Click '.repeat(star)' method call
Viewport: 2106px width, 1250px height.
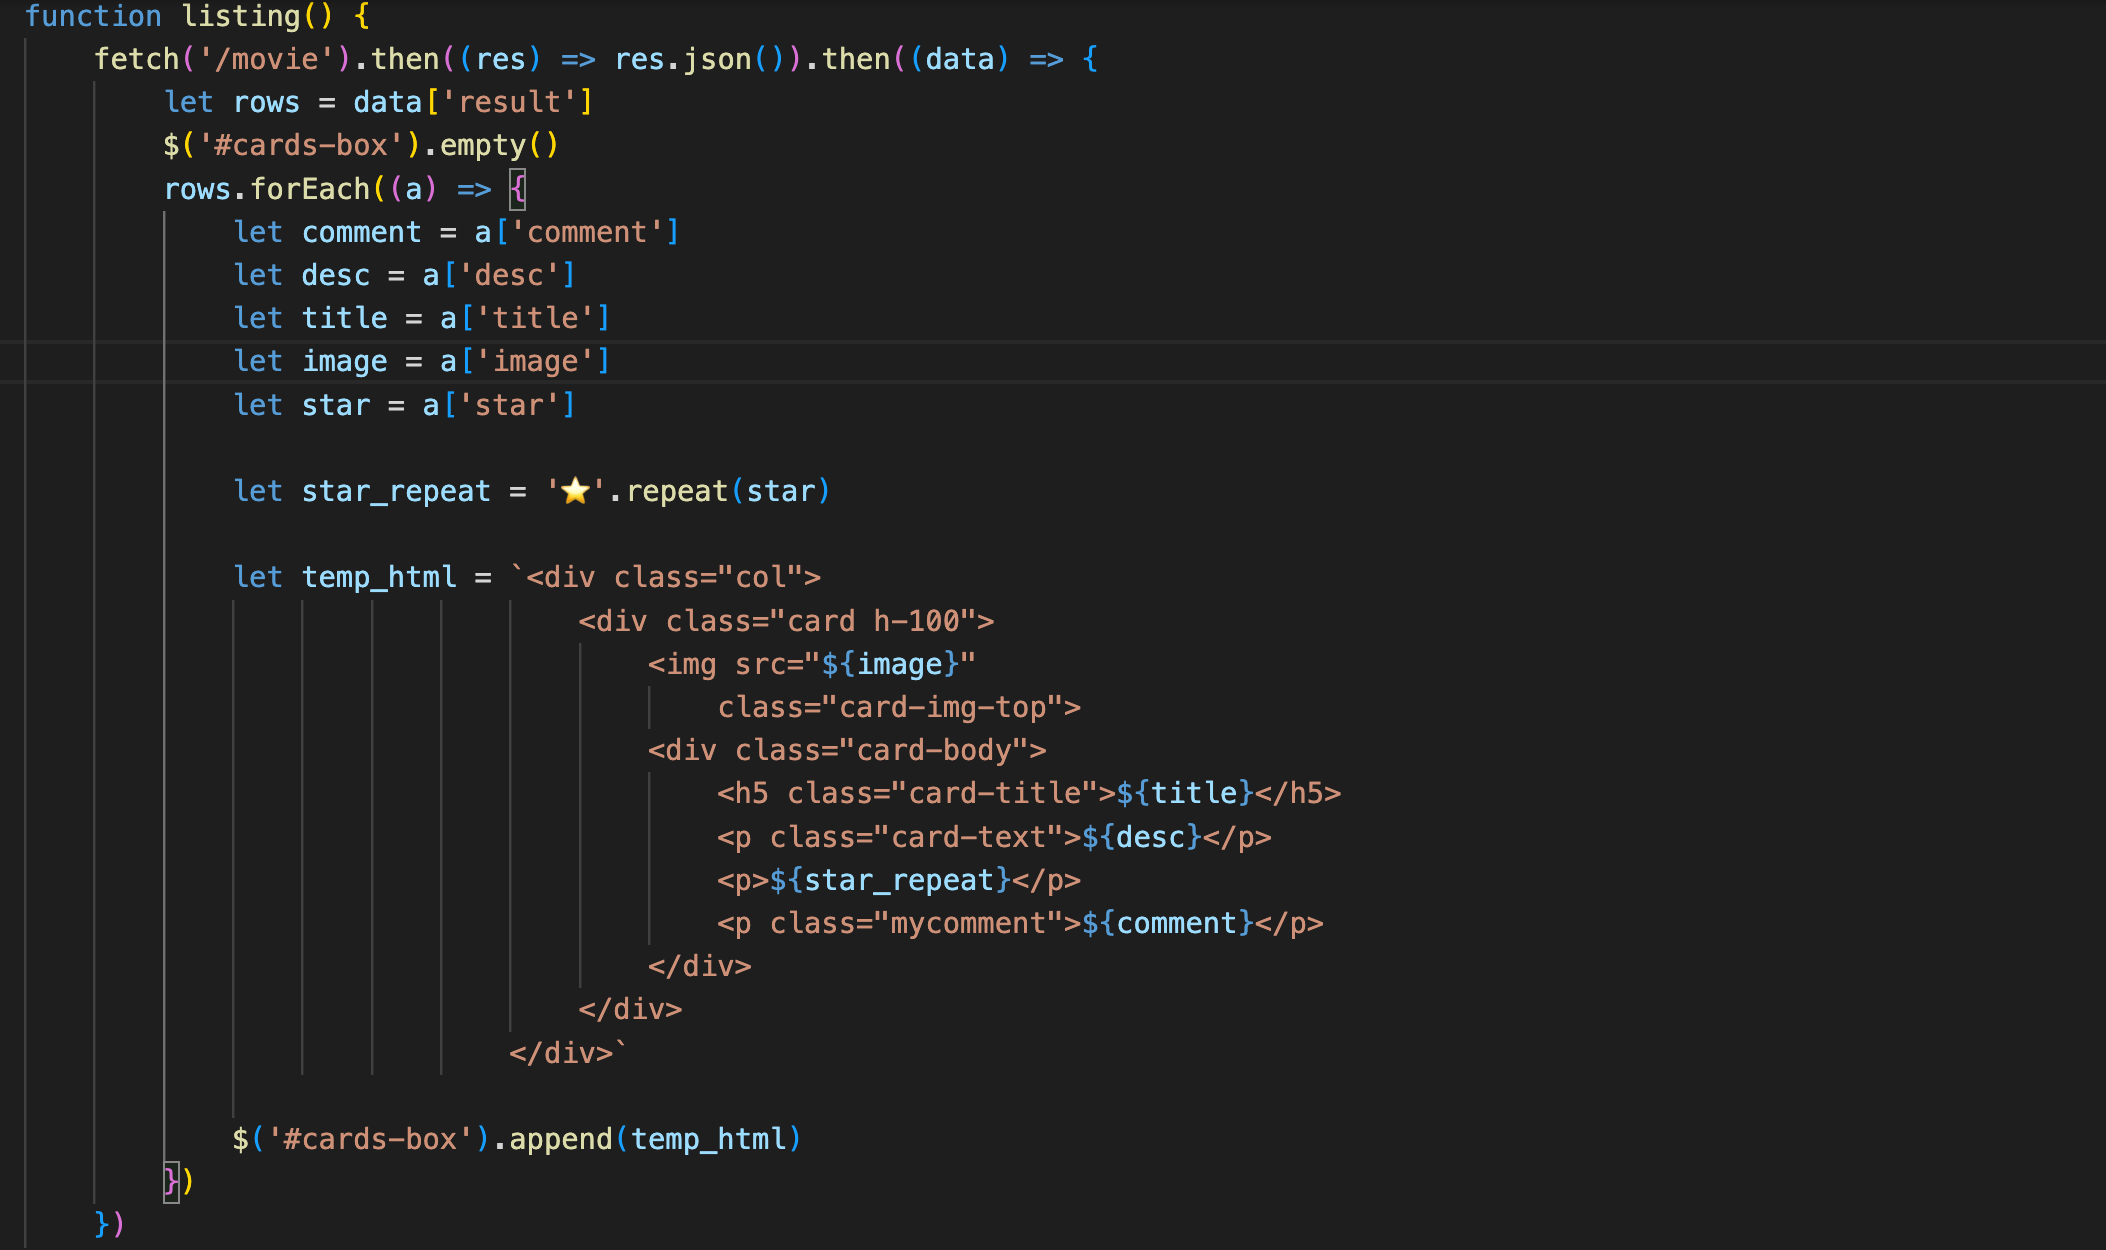719,491
